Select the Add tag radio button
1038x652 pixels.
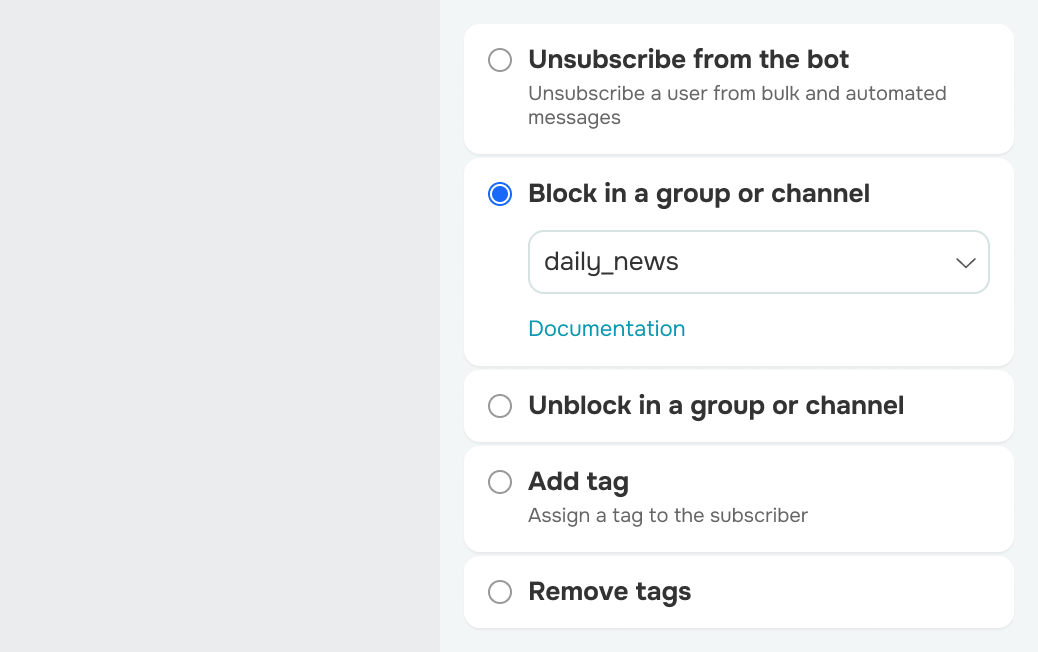500,482
